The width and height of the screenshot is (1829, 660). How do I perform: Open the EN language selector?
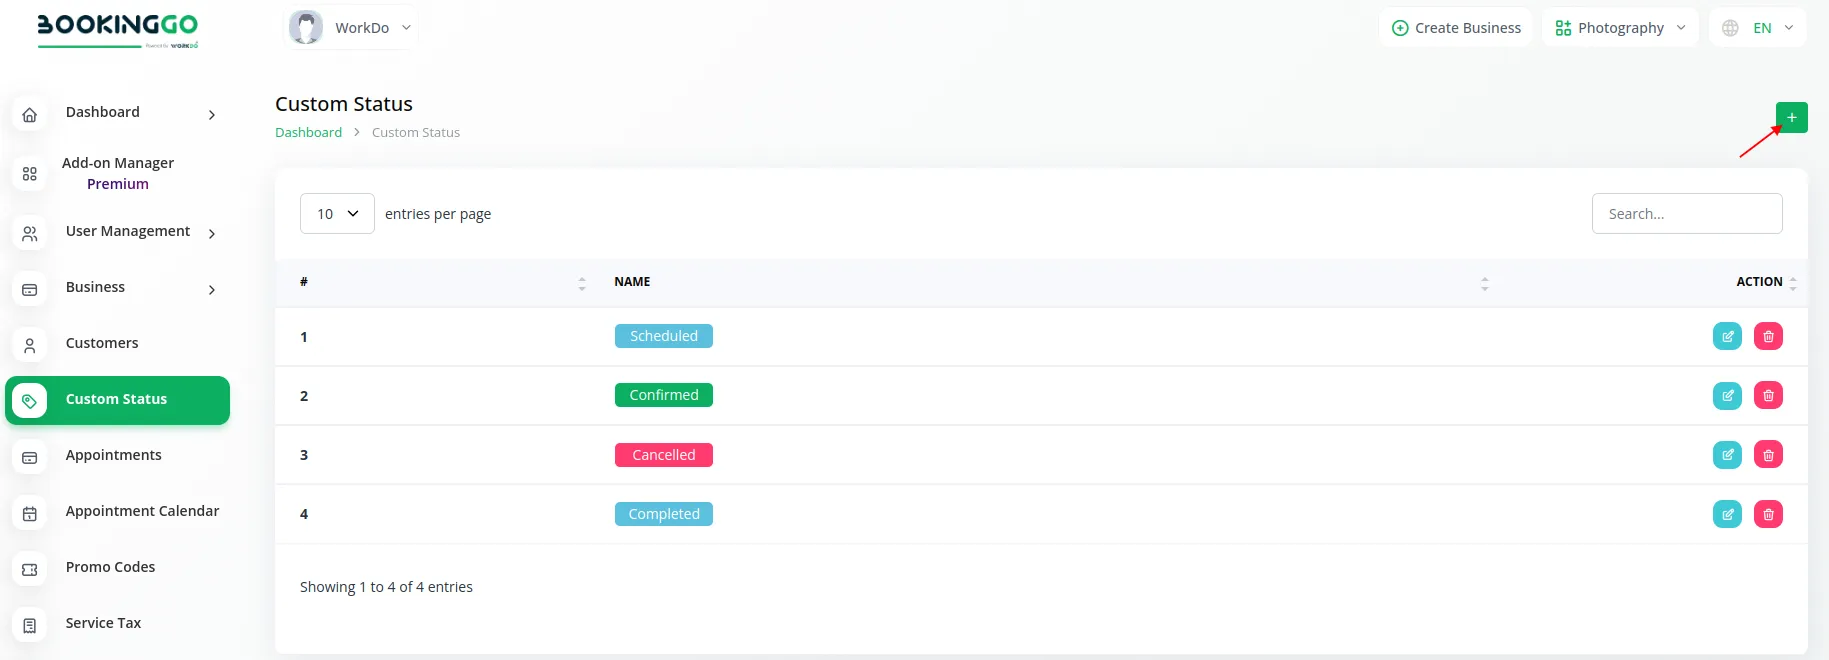[x=1758, y=28]
